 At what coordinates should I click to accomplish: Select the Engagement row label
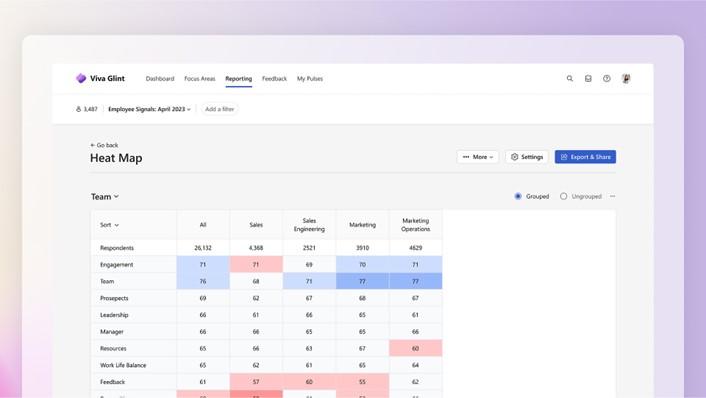117,264
